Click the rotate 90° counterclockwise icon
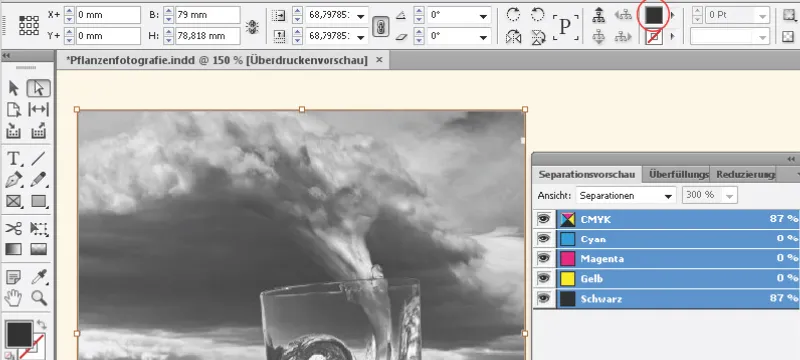This screenshot has height=360, width=800. (x=537, y=14)
